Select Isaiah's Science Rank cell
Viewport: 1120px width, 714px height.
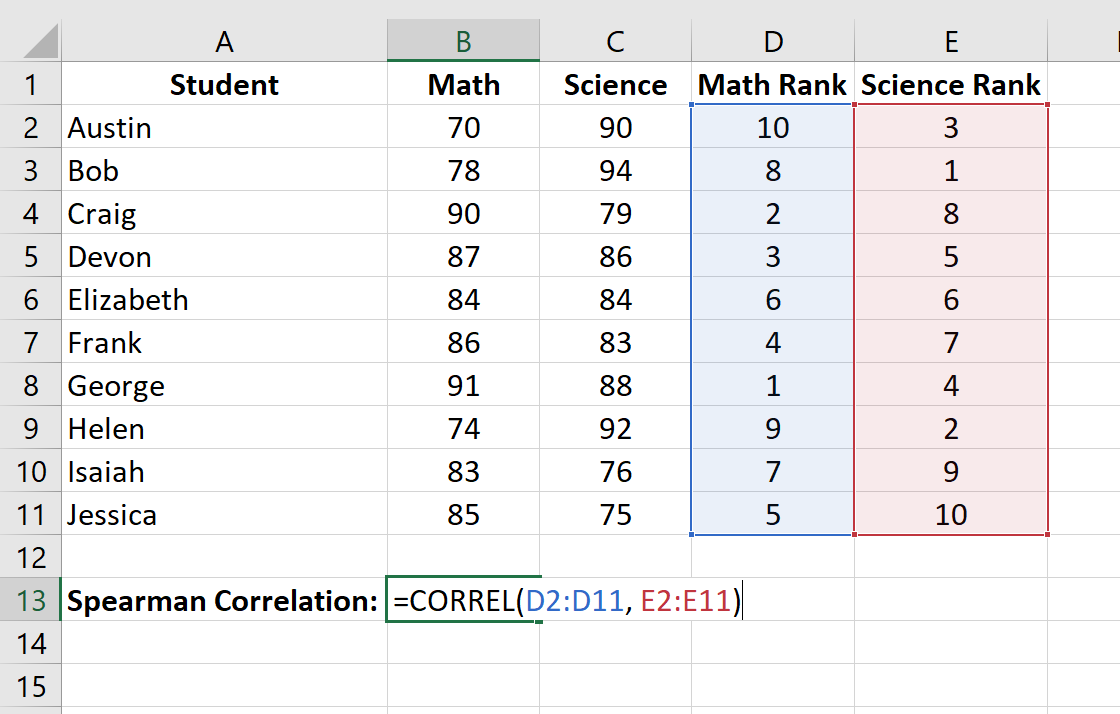[x=951, y=471]
